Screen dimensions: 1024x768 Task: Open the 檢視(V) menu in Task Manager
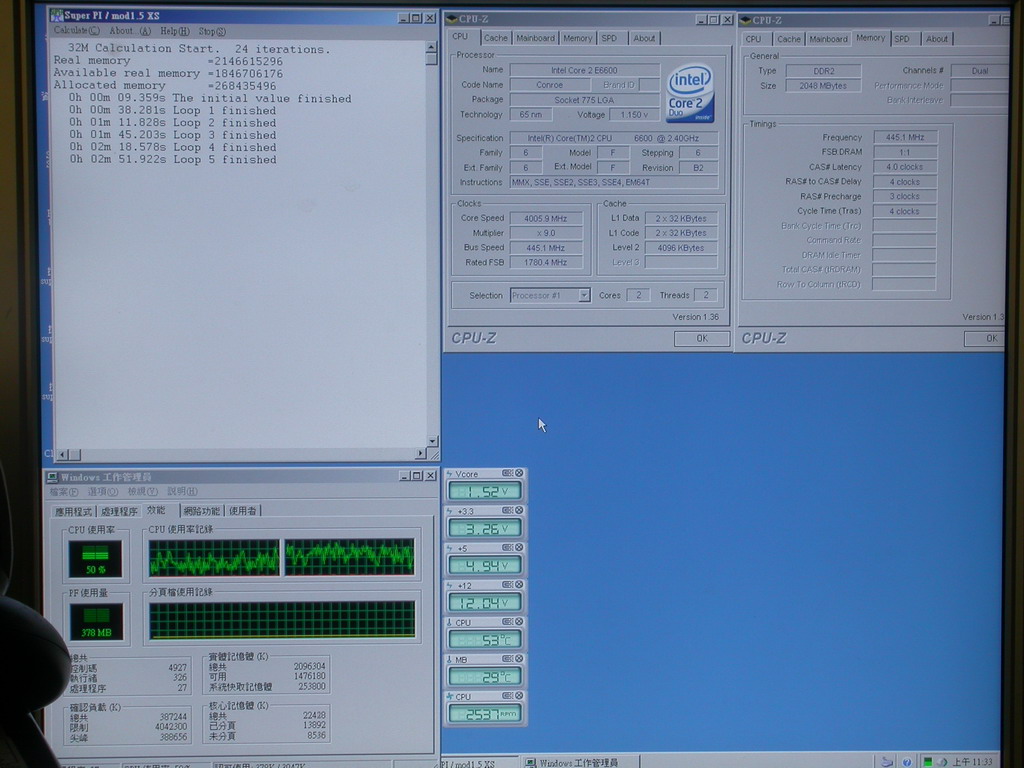pos(142,492)
